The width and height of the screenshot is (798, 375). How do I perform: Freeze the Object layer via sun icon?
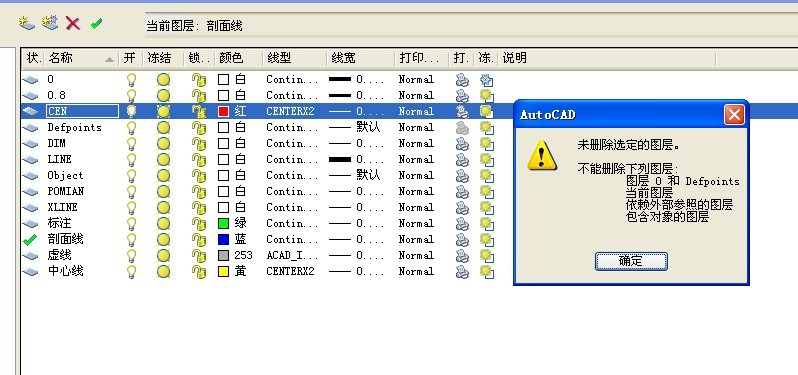point(163,176)
